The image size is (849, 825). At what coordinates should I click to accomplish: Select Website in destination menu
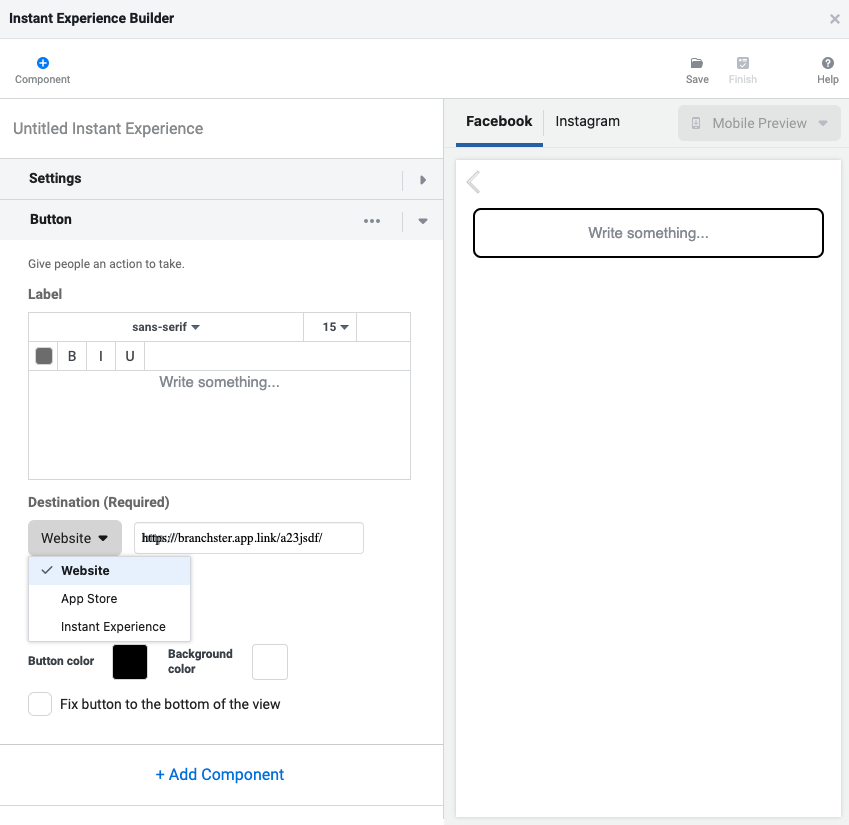pyautogui.click(x=109, y=571)
